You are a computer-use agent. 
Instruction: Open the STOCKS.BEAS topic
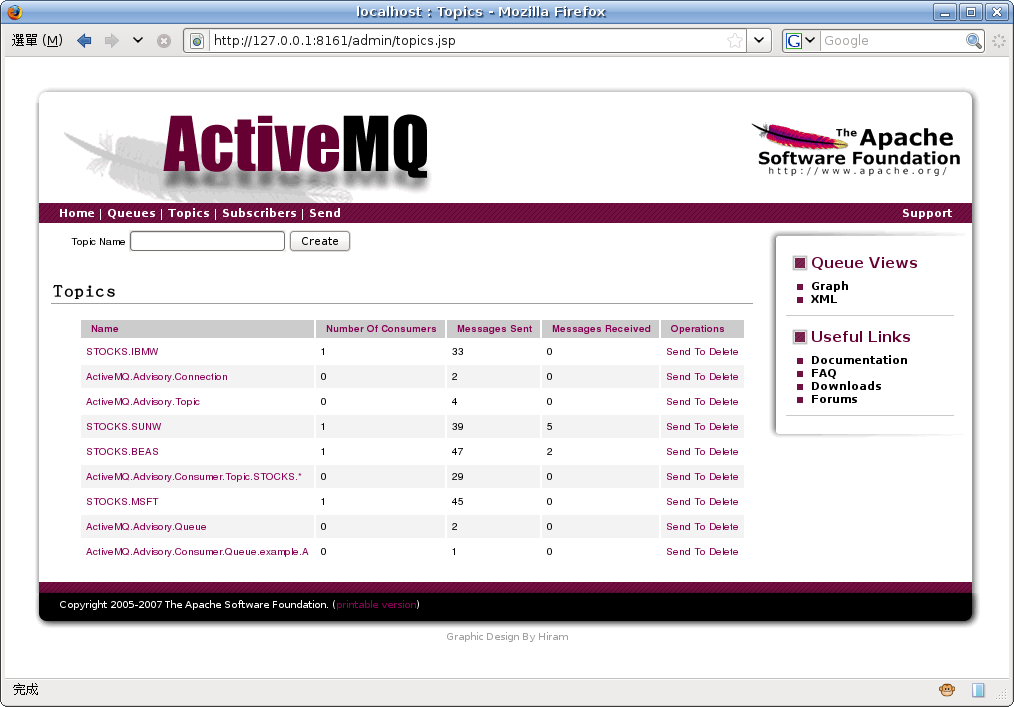[x=122, y=451]
